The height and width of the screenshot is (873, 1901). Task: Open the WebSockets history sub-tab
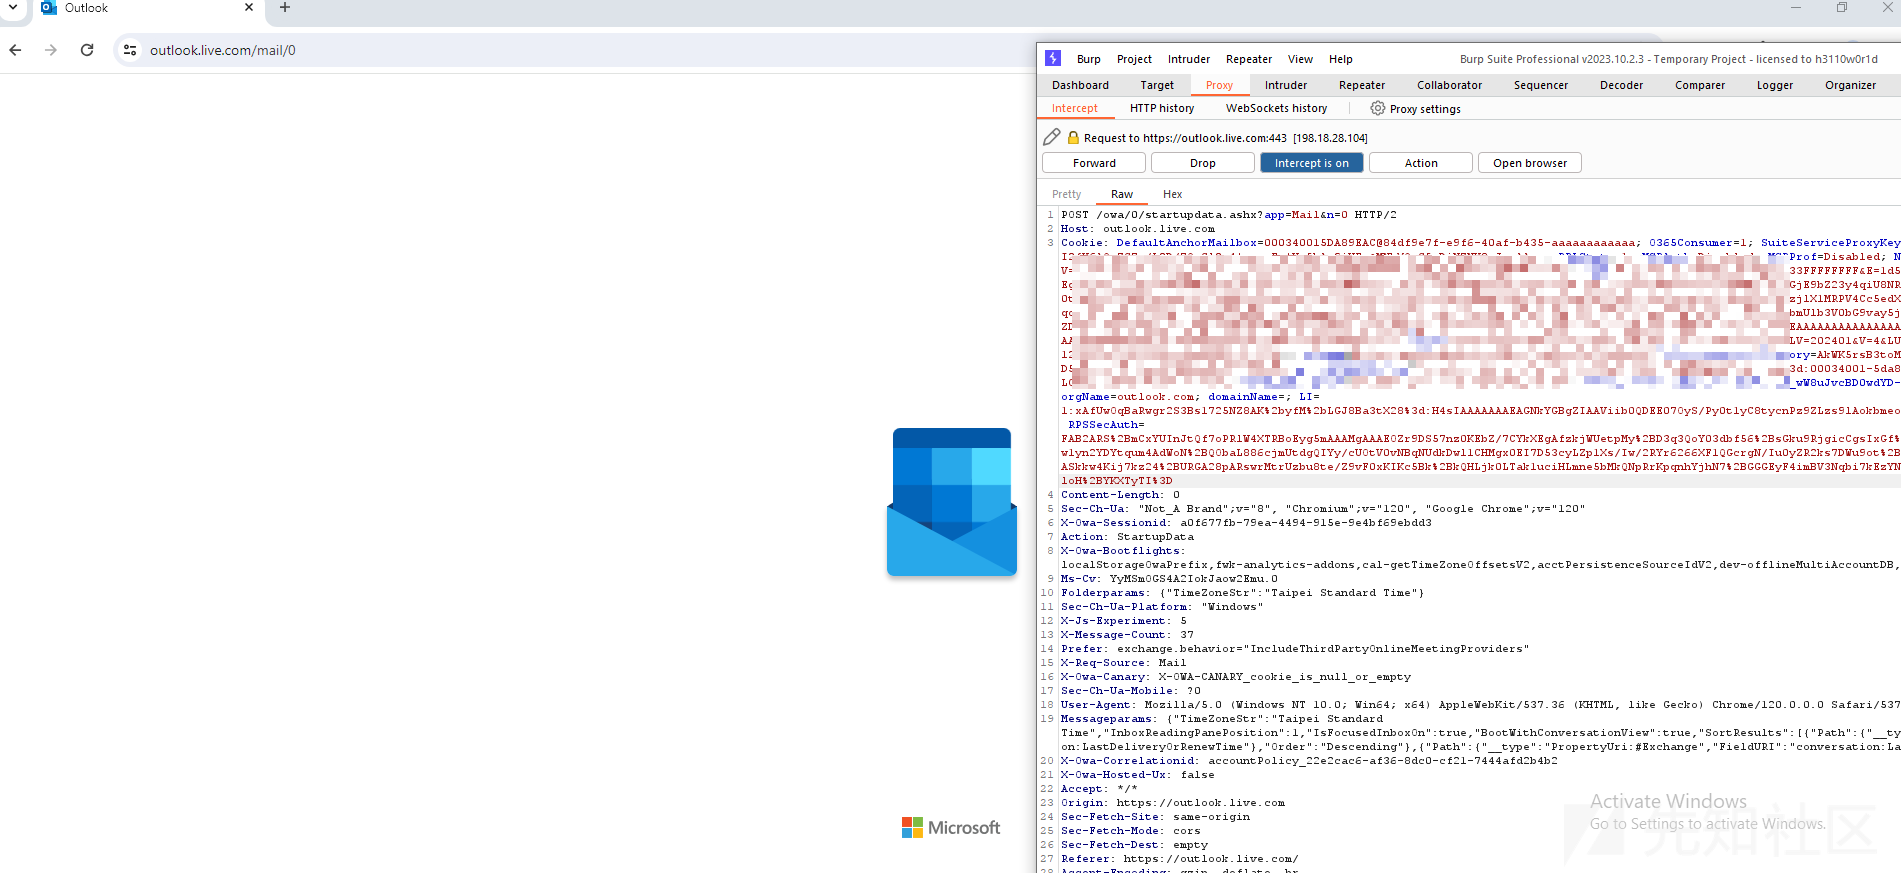point(1276,108)
